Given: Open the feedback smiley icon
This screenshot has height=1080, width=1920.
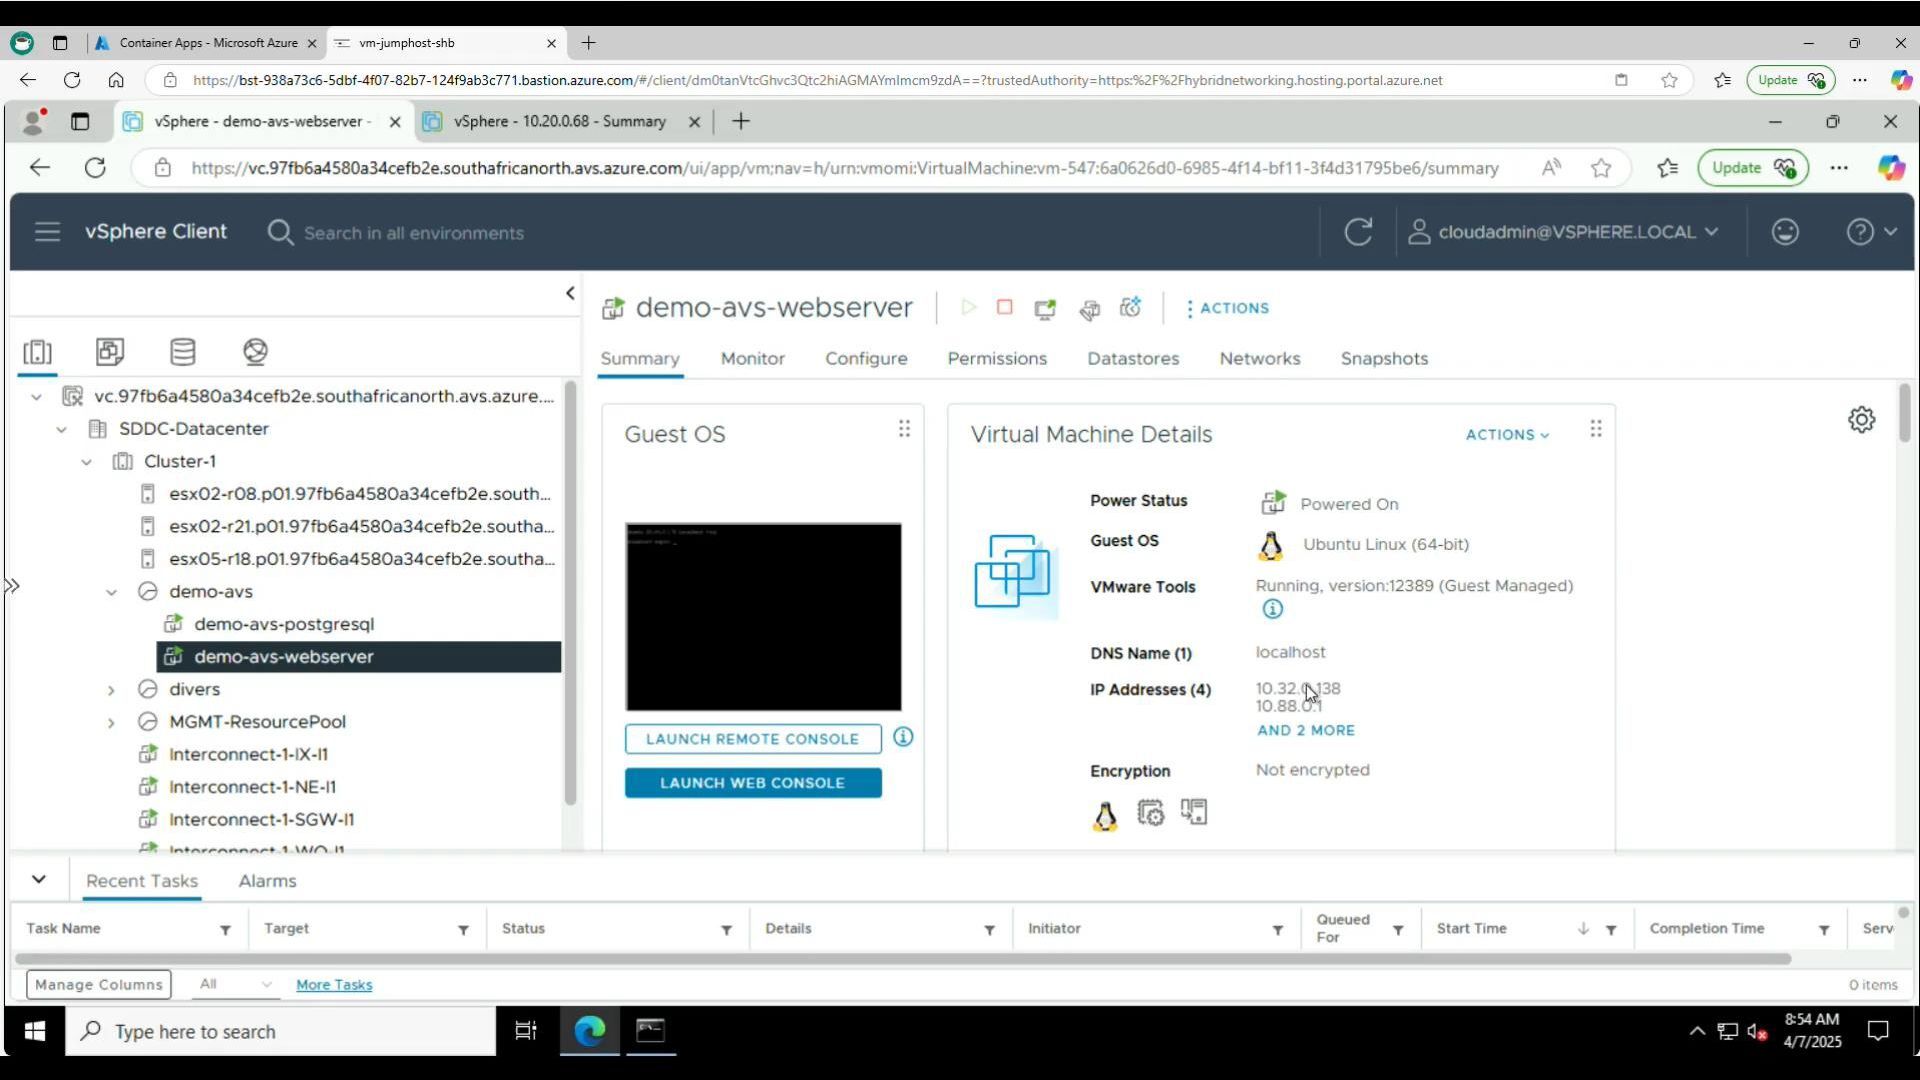Looking at the screenshot, I should coord(1785,232).
